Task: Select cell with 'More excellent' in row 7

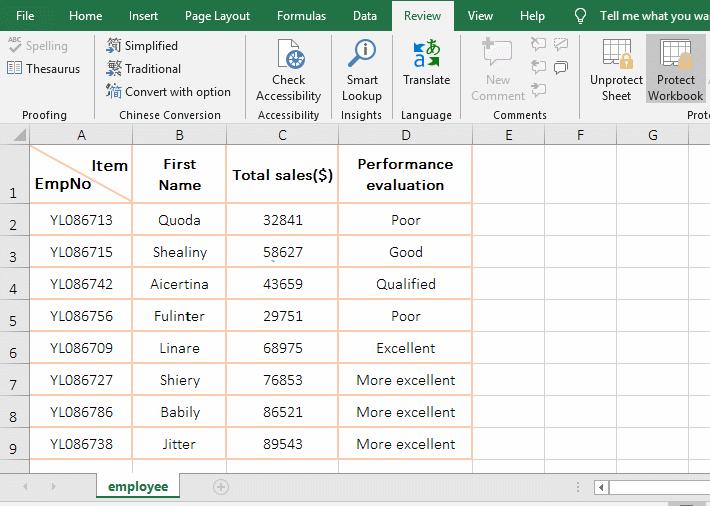Action: coord(405,380)
